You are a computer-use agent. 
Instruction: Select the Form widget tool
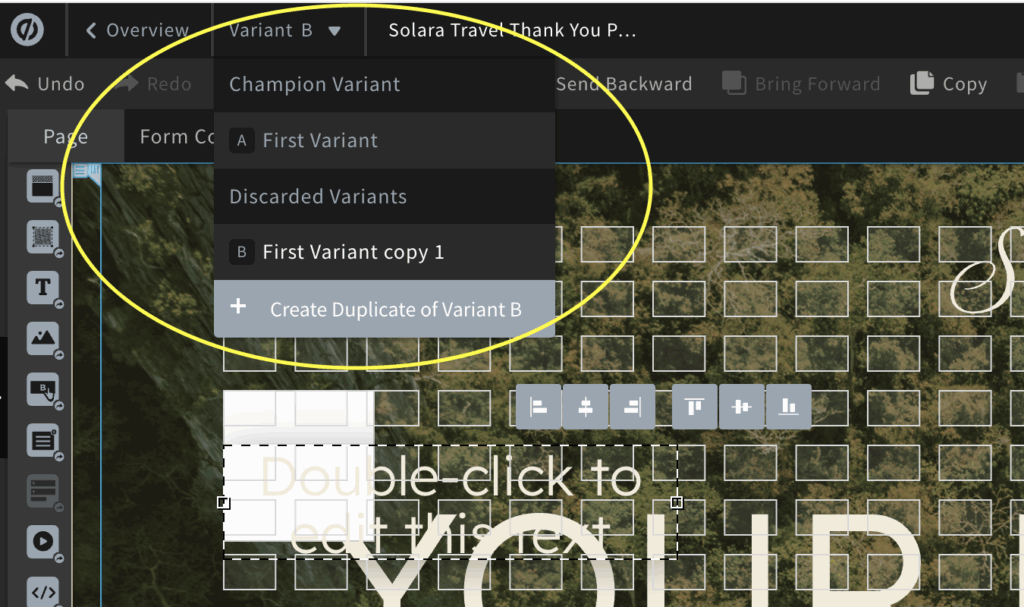pos(42,440)
